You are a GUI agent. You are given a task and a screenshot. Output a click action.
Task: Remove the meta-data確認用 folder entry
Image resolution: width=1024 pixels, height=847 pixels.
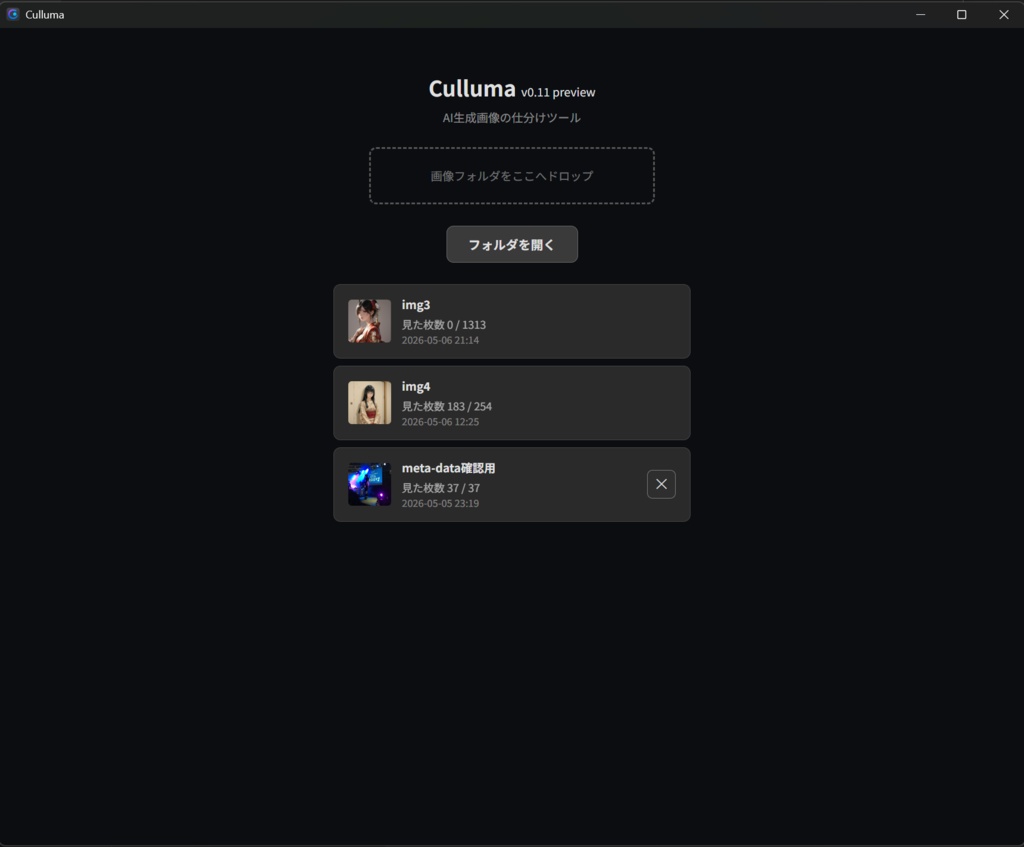[x=661, y=484]
